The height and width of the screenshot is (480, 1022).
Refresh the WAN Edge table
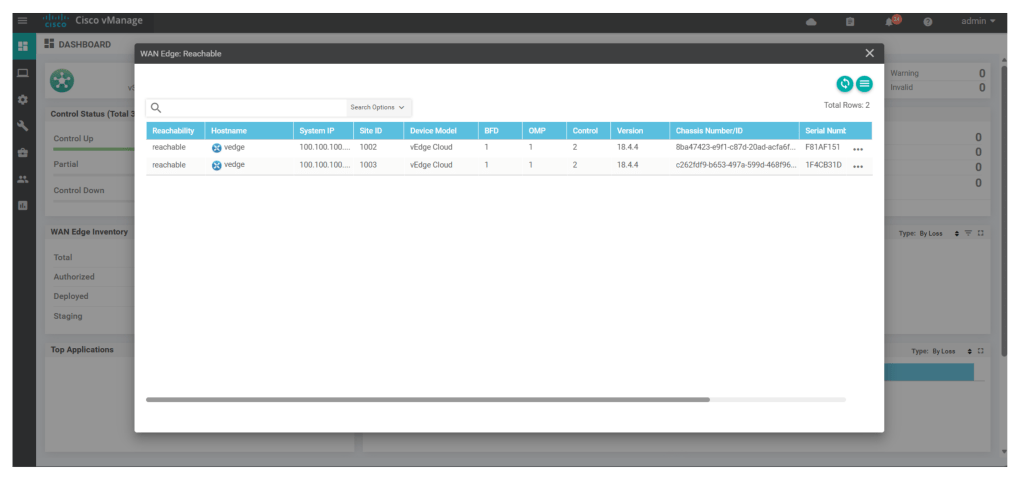[x=845, y=84]
